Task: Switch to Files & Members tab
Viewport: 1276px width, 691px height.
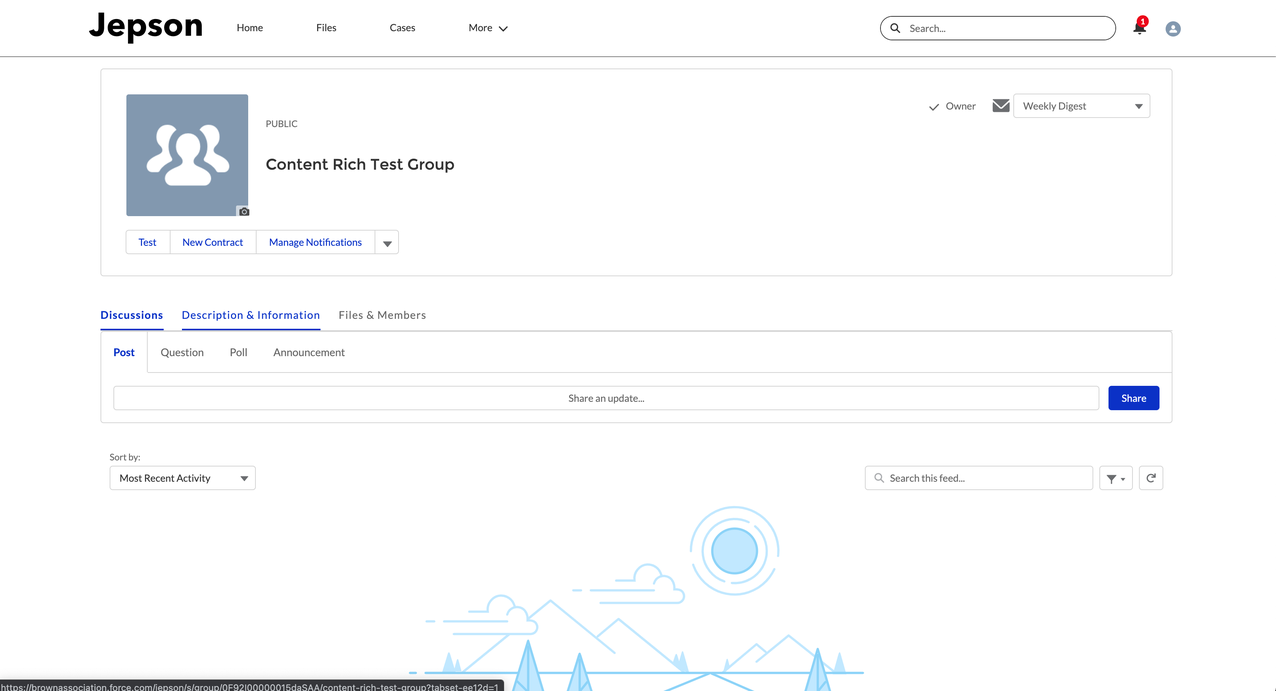Action: 382,315
